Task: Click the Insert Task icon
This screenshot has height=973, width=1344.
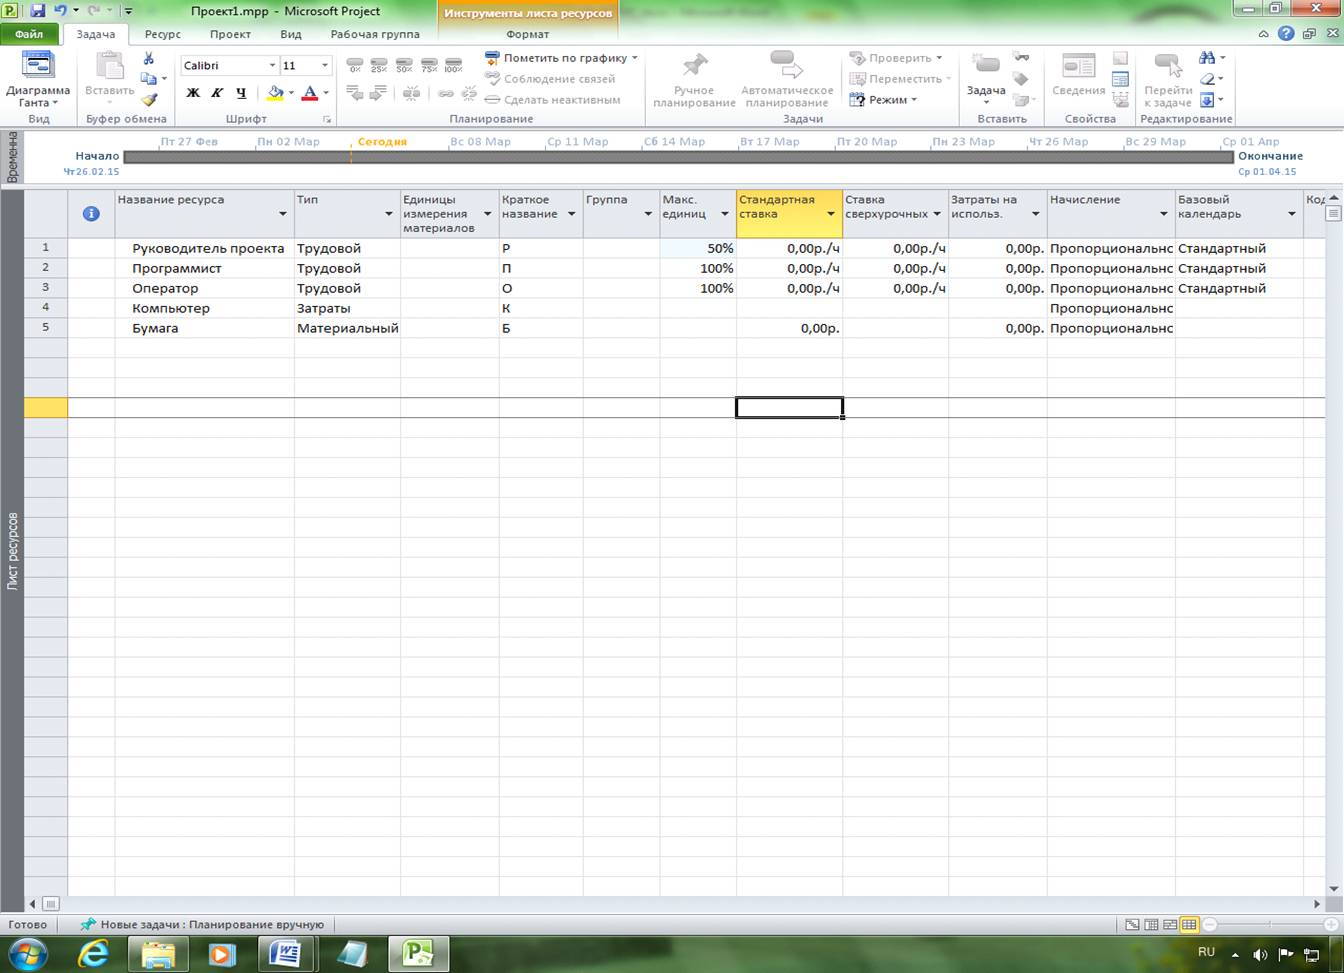Action: 986,68
